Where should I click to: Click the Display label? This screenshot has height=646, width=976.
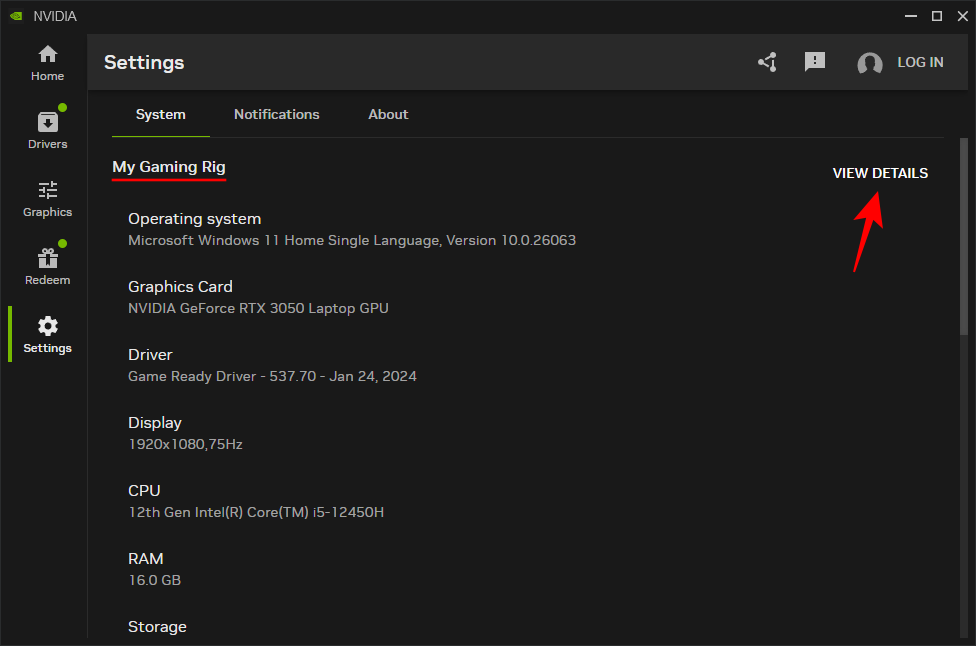tap(154, 423)
